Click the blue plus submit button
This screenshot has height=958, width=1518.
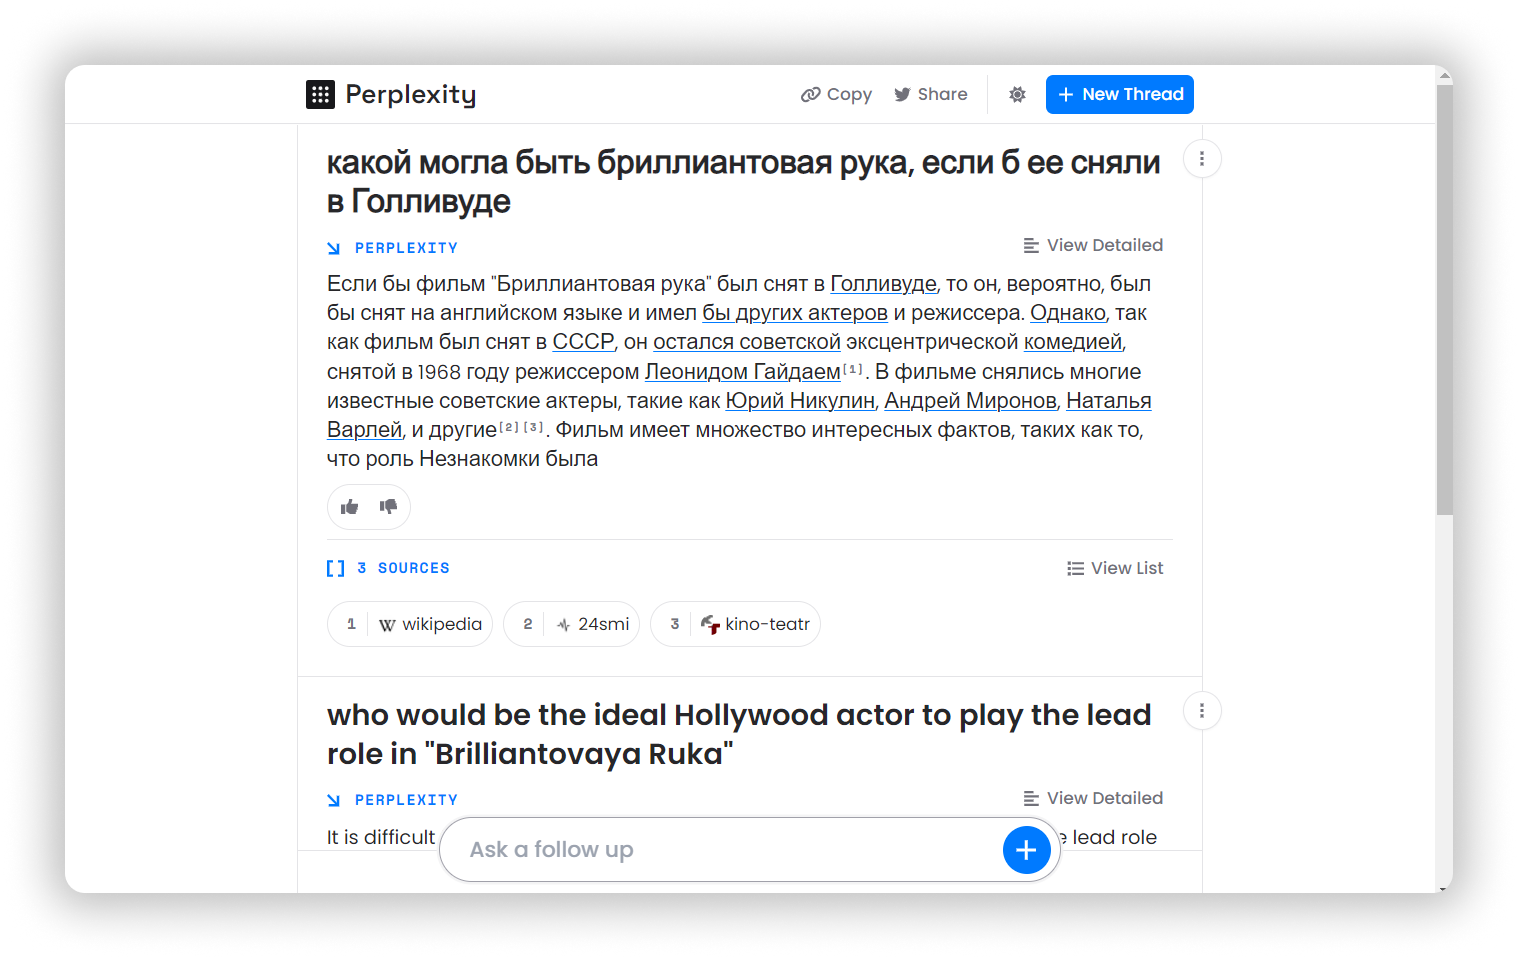click(1026, 850)
